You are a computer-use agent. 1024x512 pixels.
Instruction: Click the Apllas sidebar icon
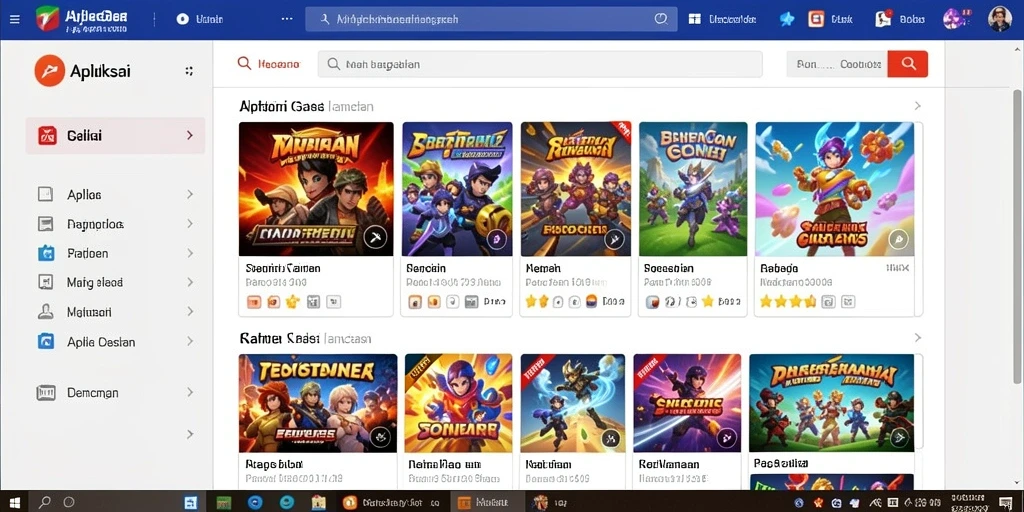pyautogui.click(x=45, y=194)
